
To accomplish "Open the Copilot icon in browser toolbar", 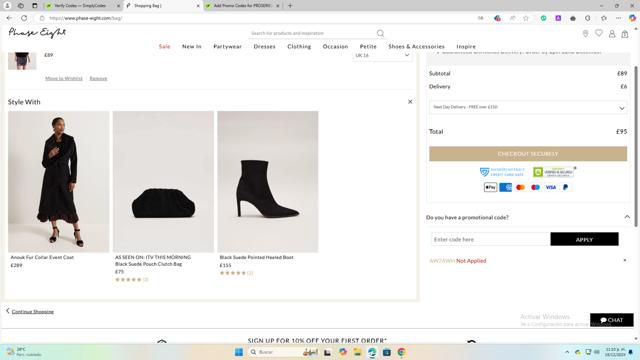I will [x=632, y=18].
